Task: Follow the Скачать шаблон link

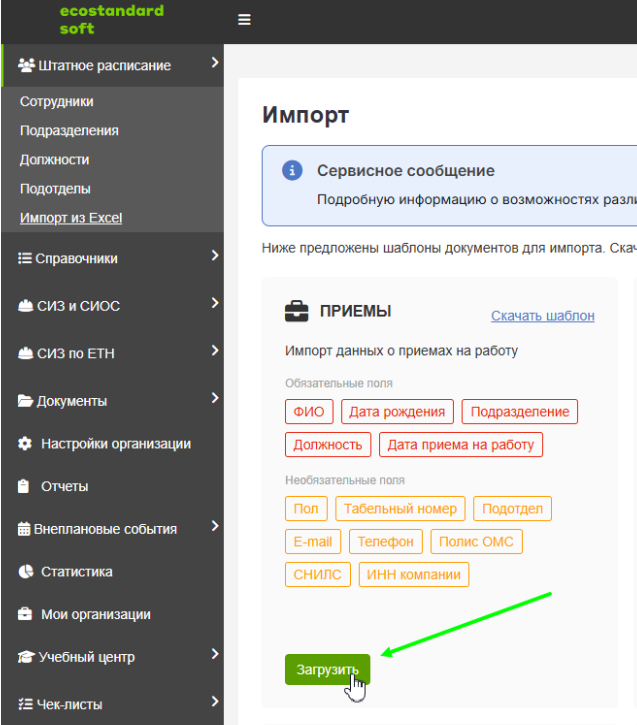Action: [x=543, y=316]
